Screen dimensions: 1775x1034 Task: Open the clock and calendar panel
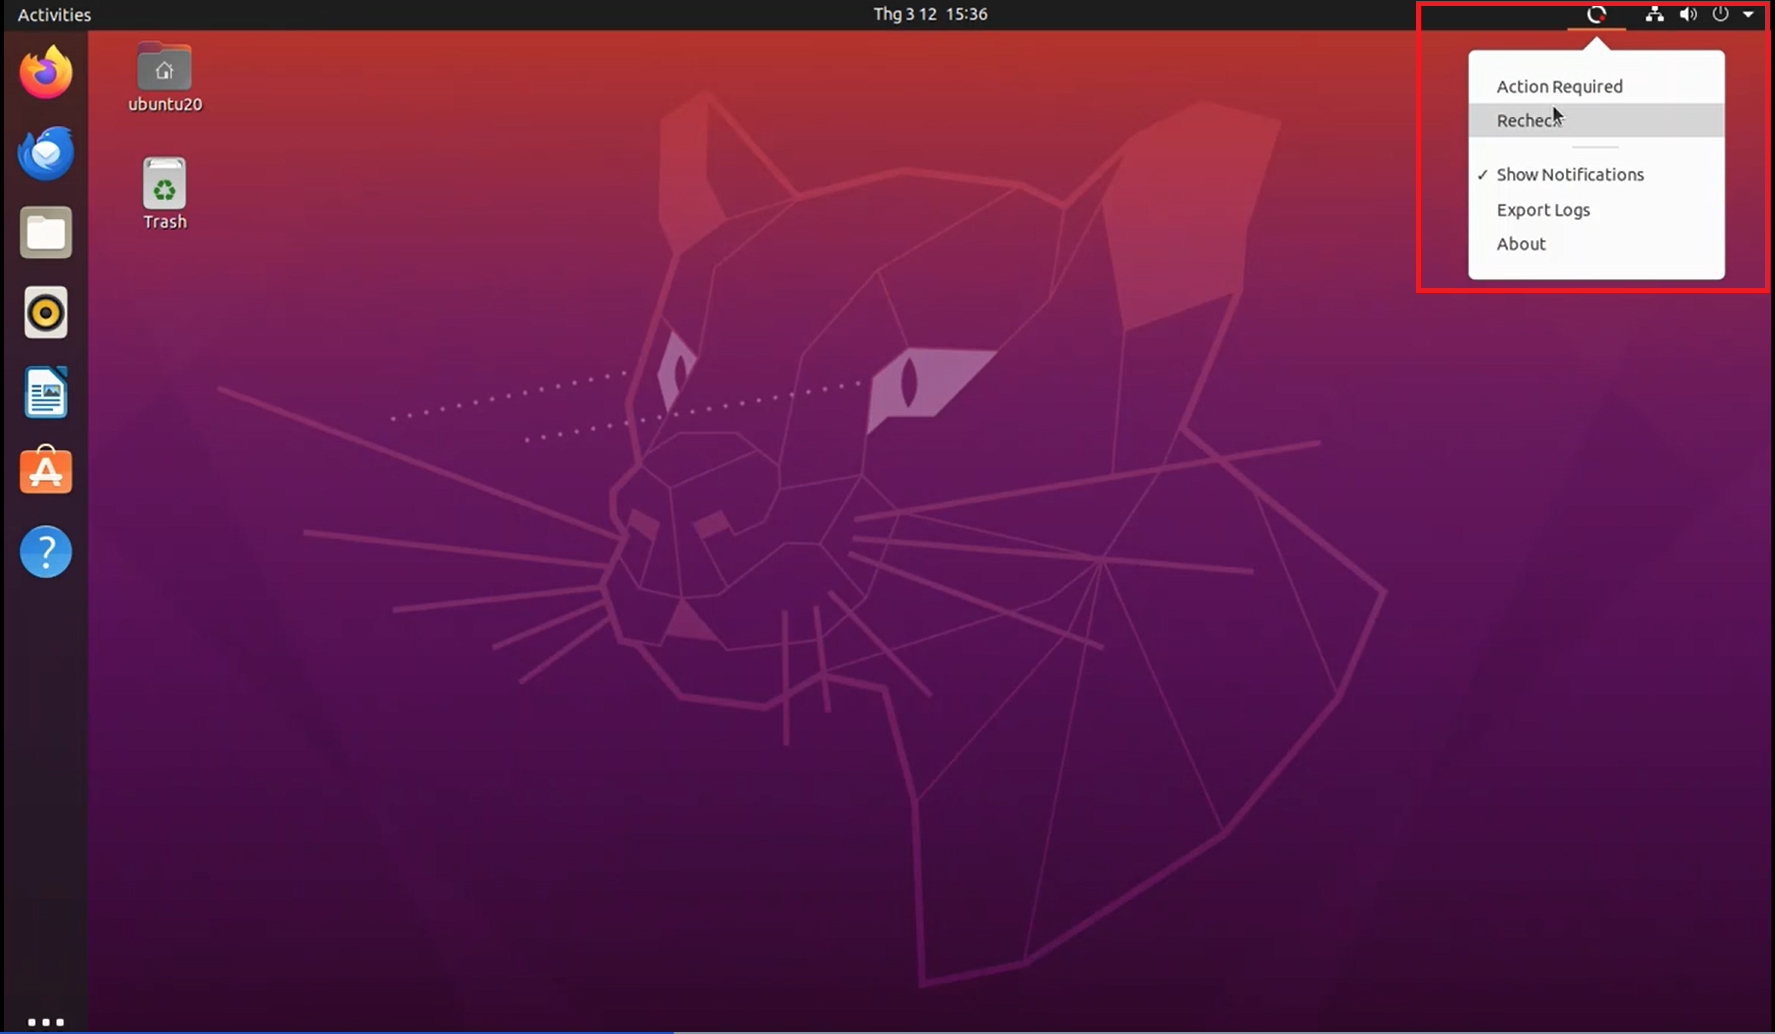tap(930, 14)
